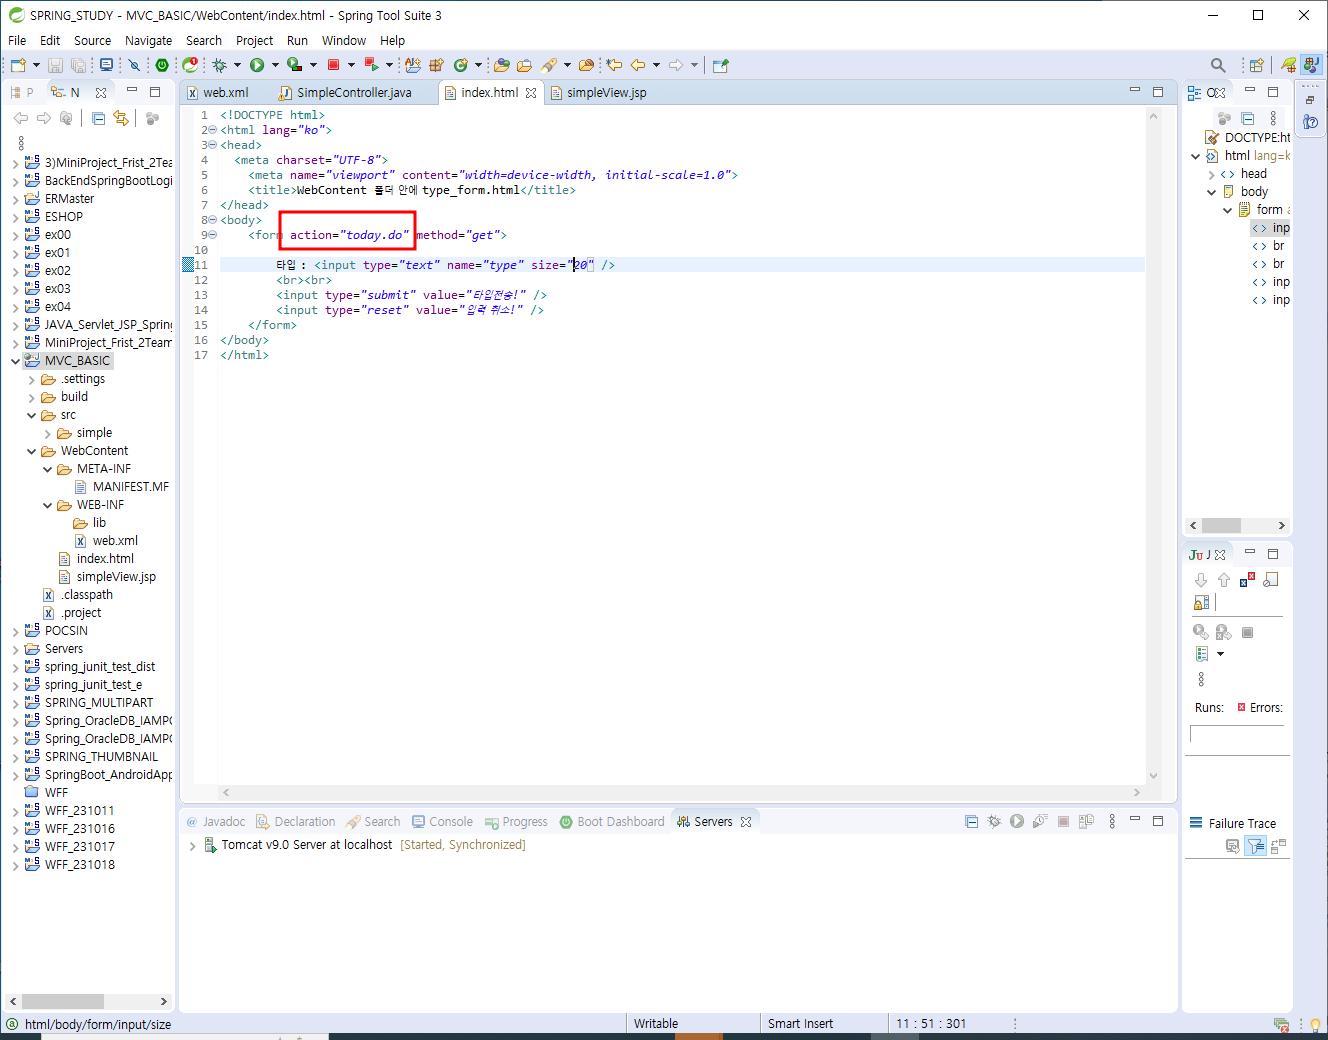Collapse the MVC_BASIC project
Viewport: 1328px width, 1040px height.
[15, 361]
